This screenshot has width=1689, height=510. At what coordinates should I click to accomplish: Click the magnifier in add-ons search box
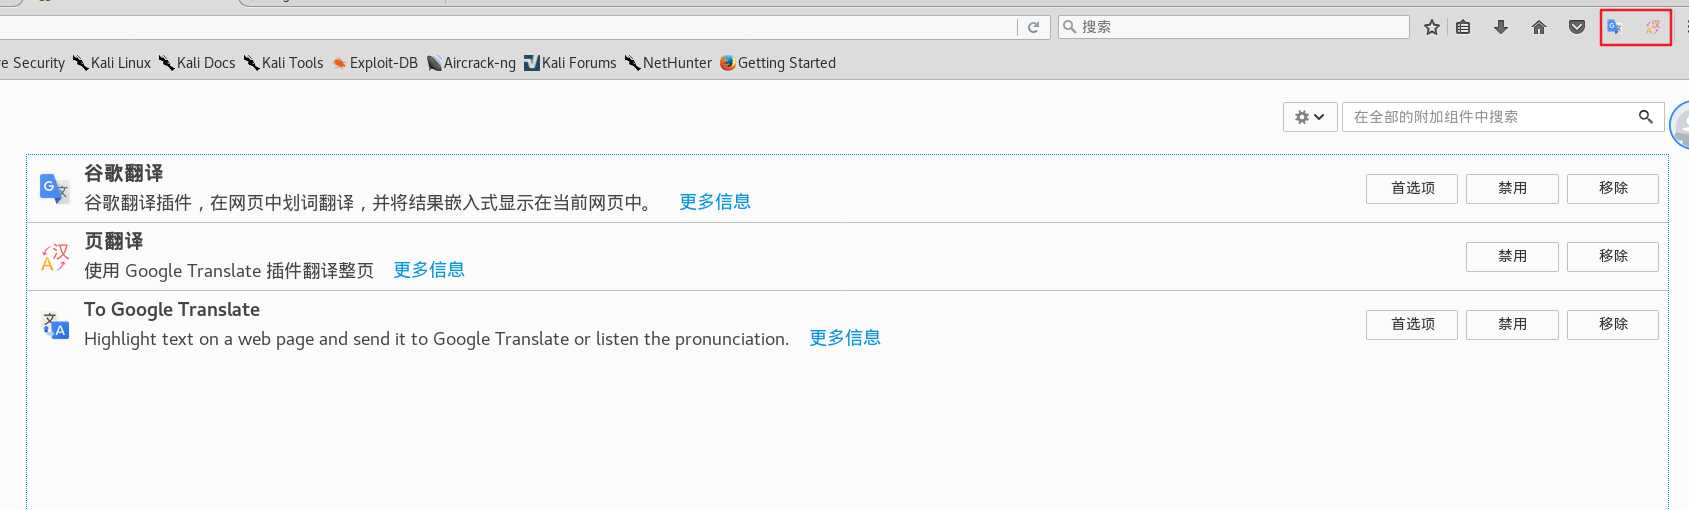(x=1645, y=117)
